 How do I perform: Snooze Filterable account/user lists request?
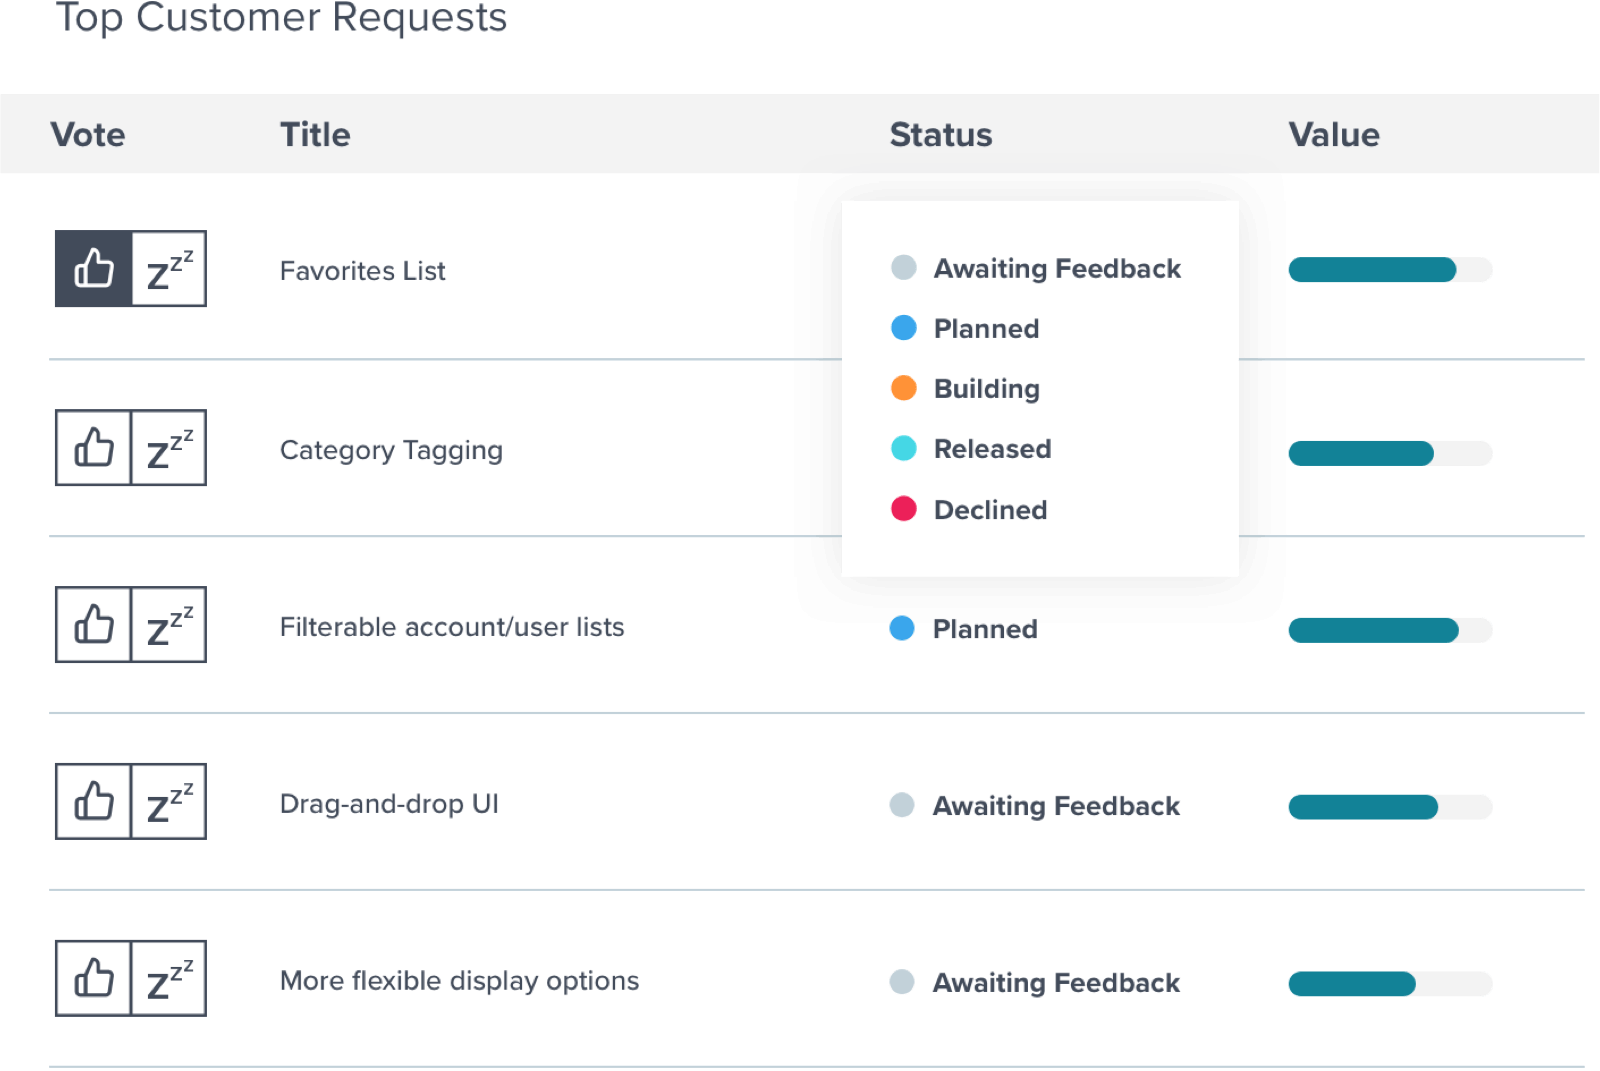(x=169, y=624)
